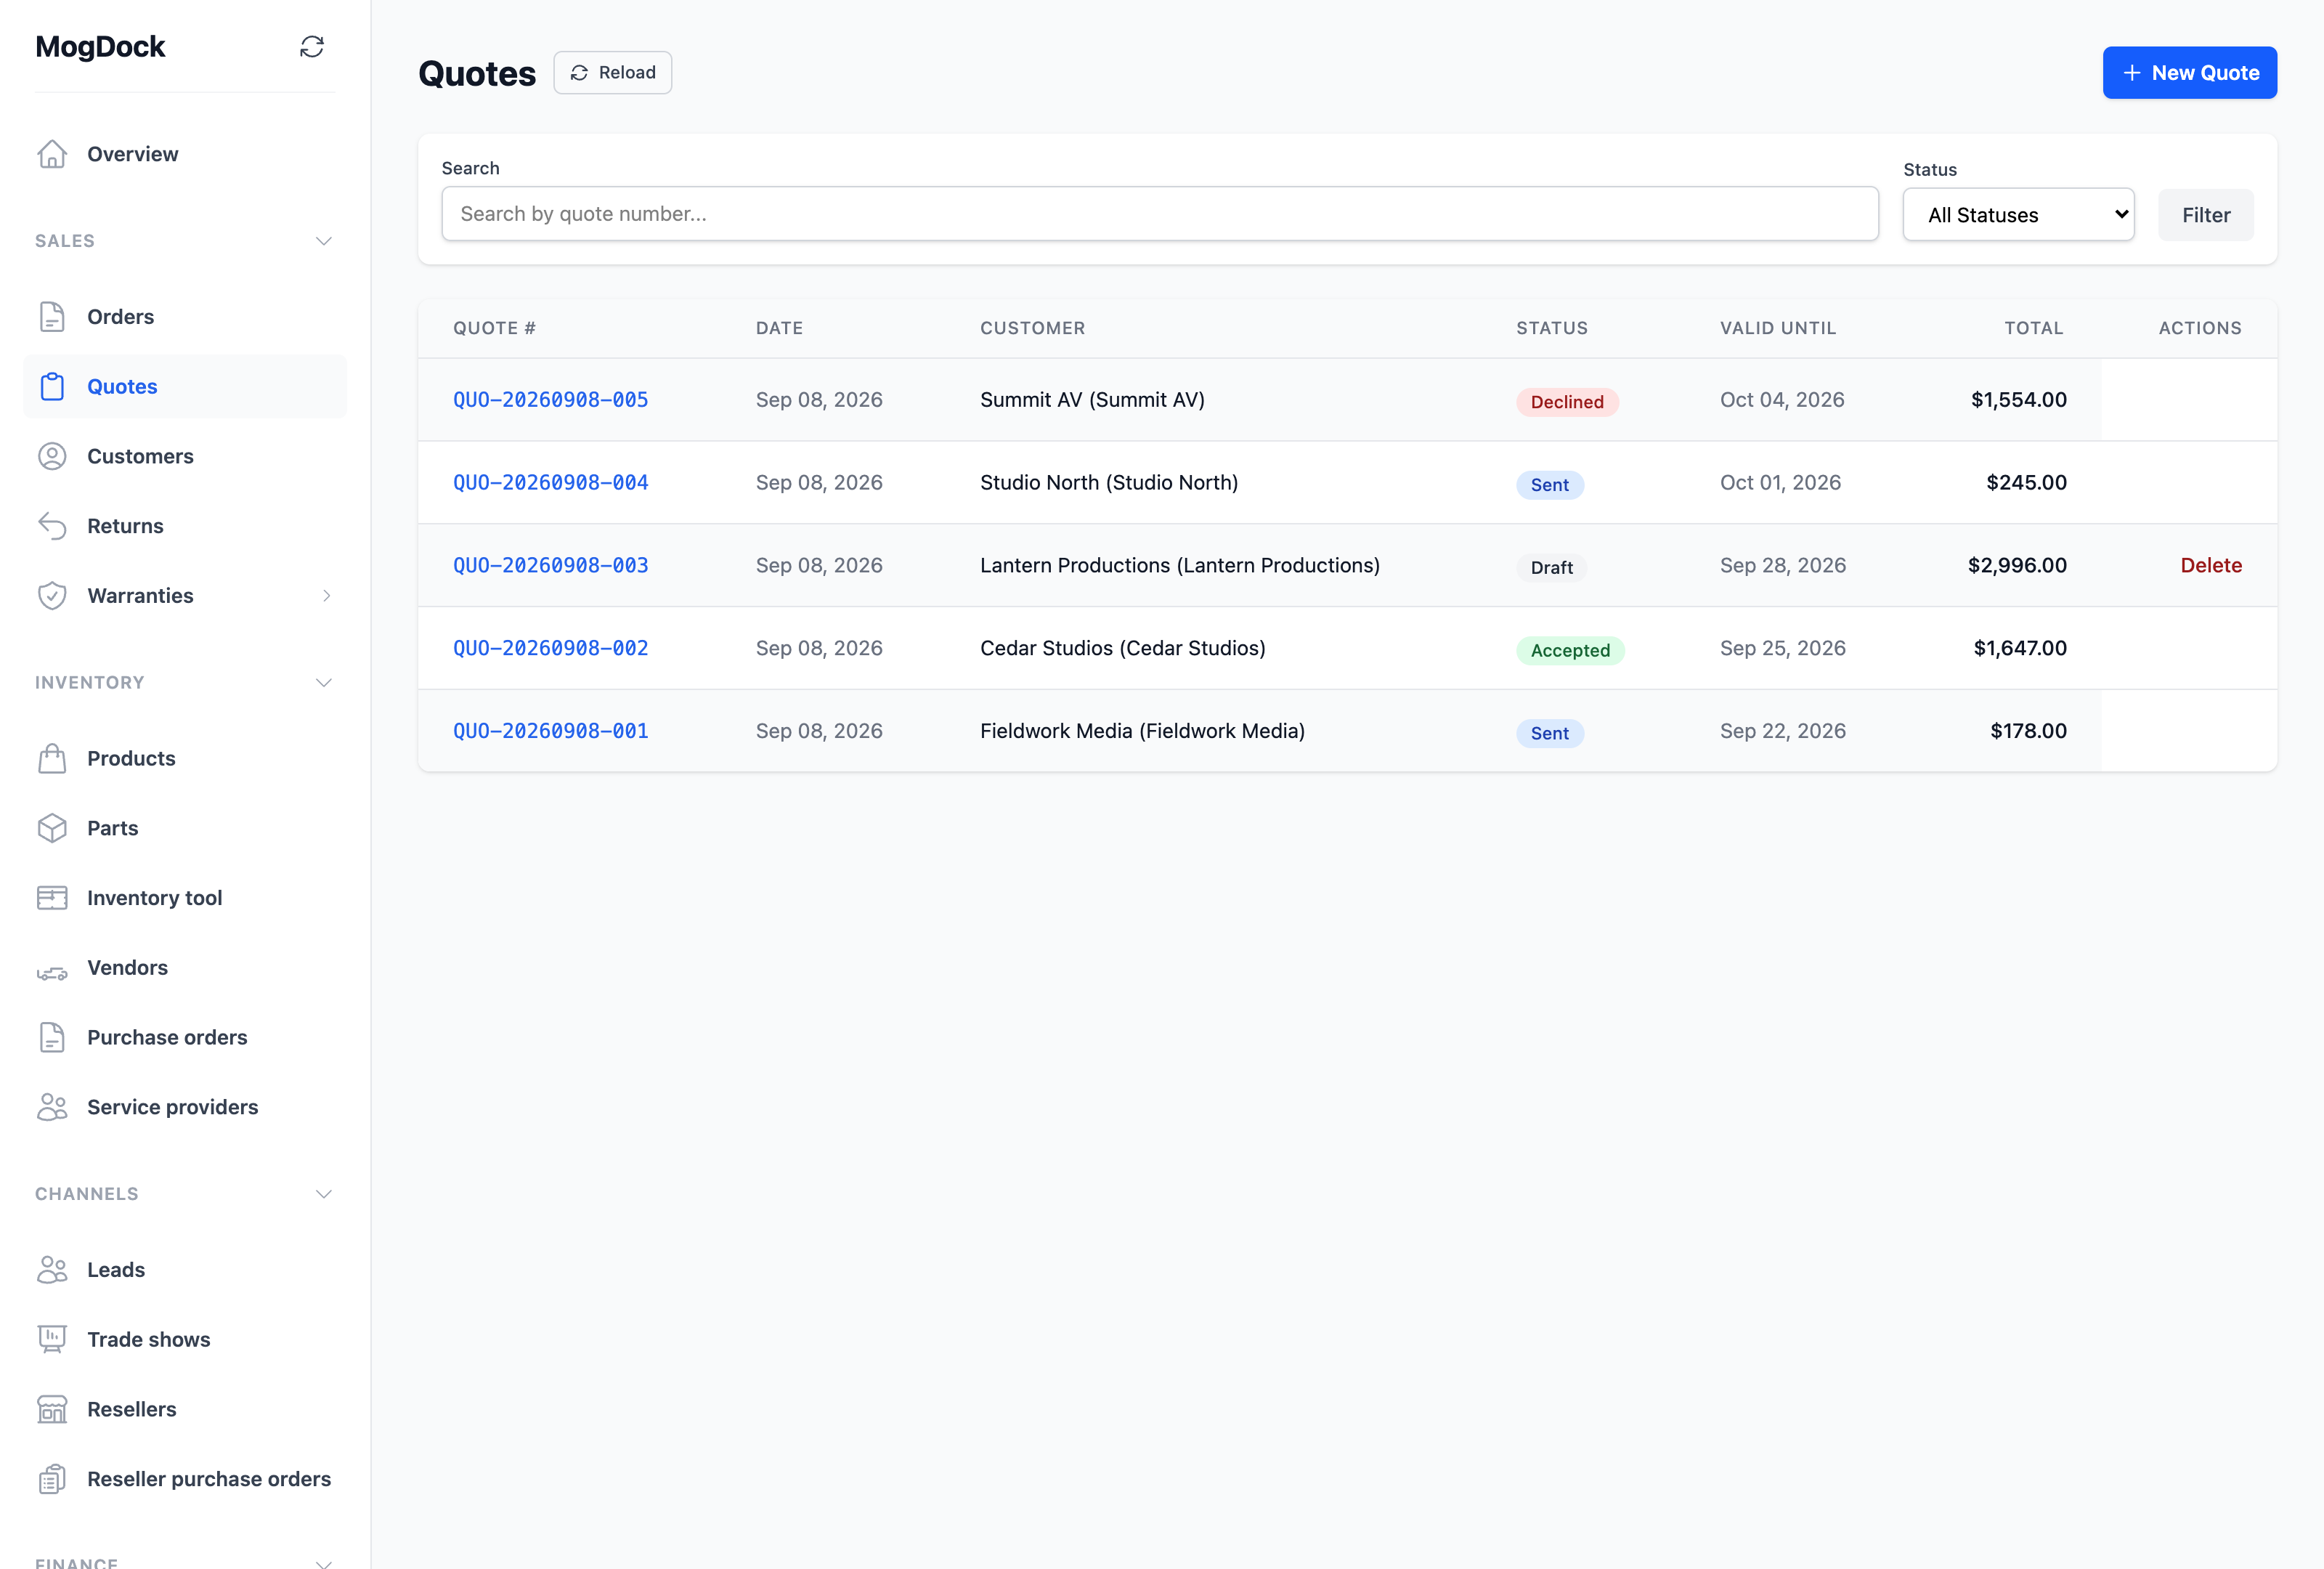
Task: Click the Oct 04, 2026 valid-until date
Action: (1782, 400)
